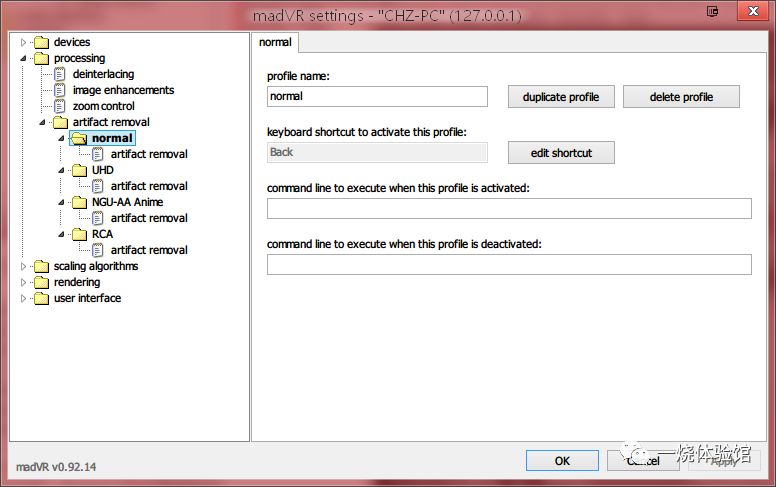Click page icon under normal profile
Screen dimensions: 776x487
coord(97,154)
